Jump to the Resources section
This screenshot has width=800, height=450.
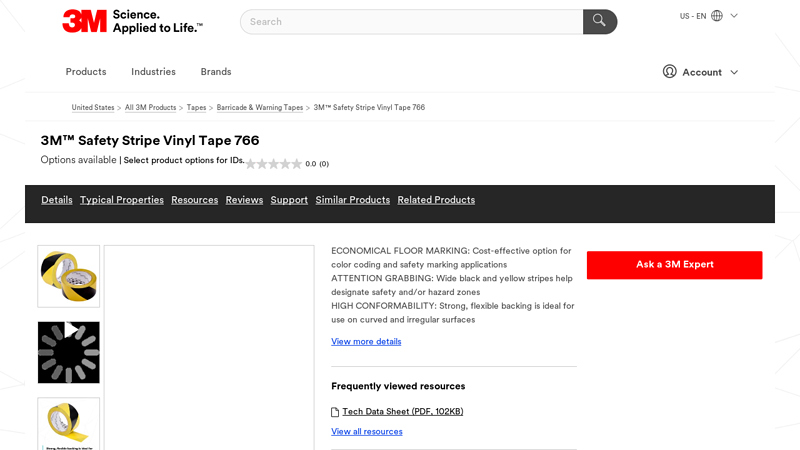tap(194, 200)
